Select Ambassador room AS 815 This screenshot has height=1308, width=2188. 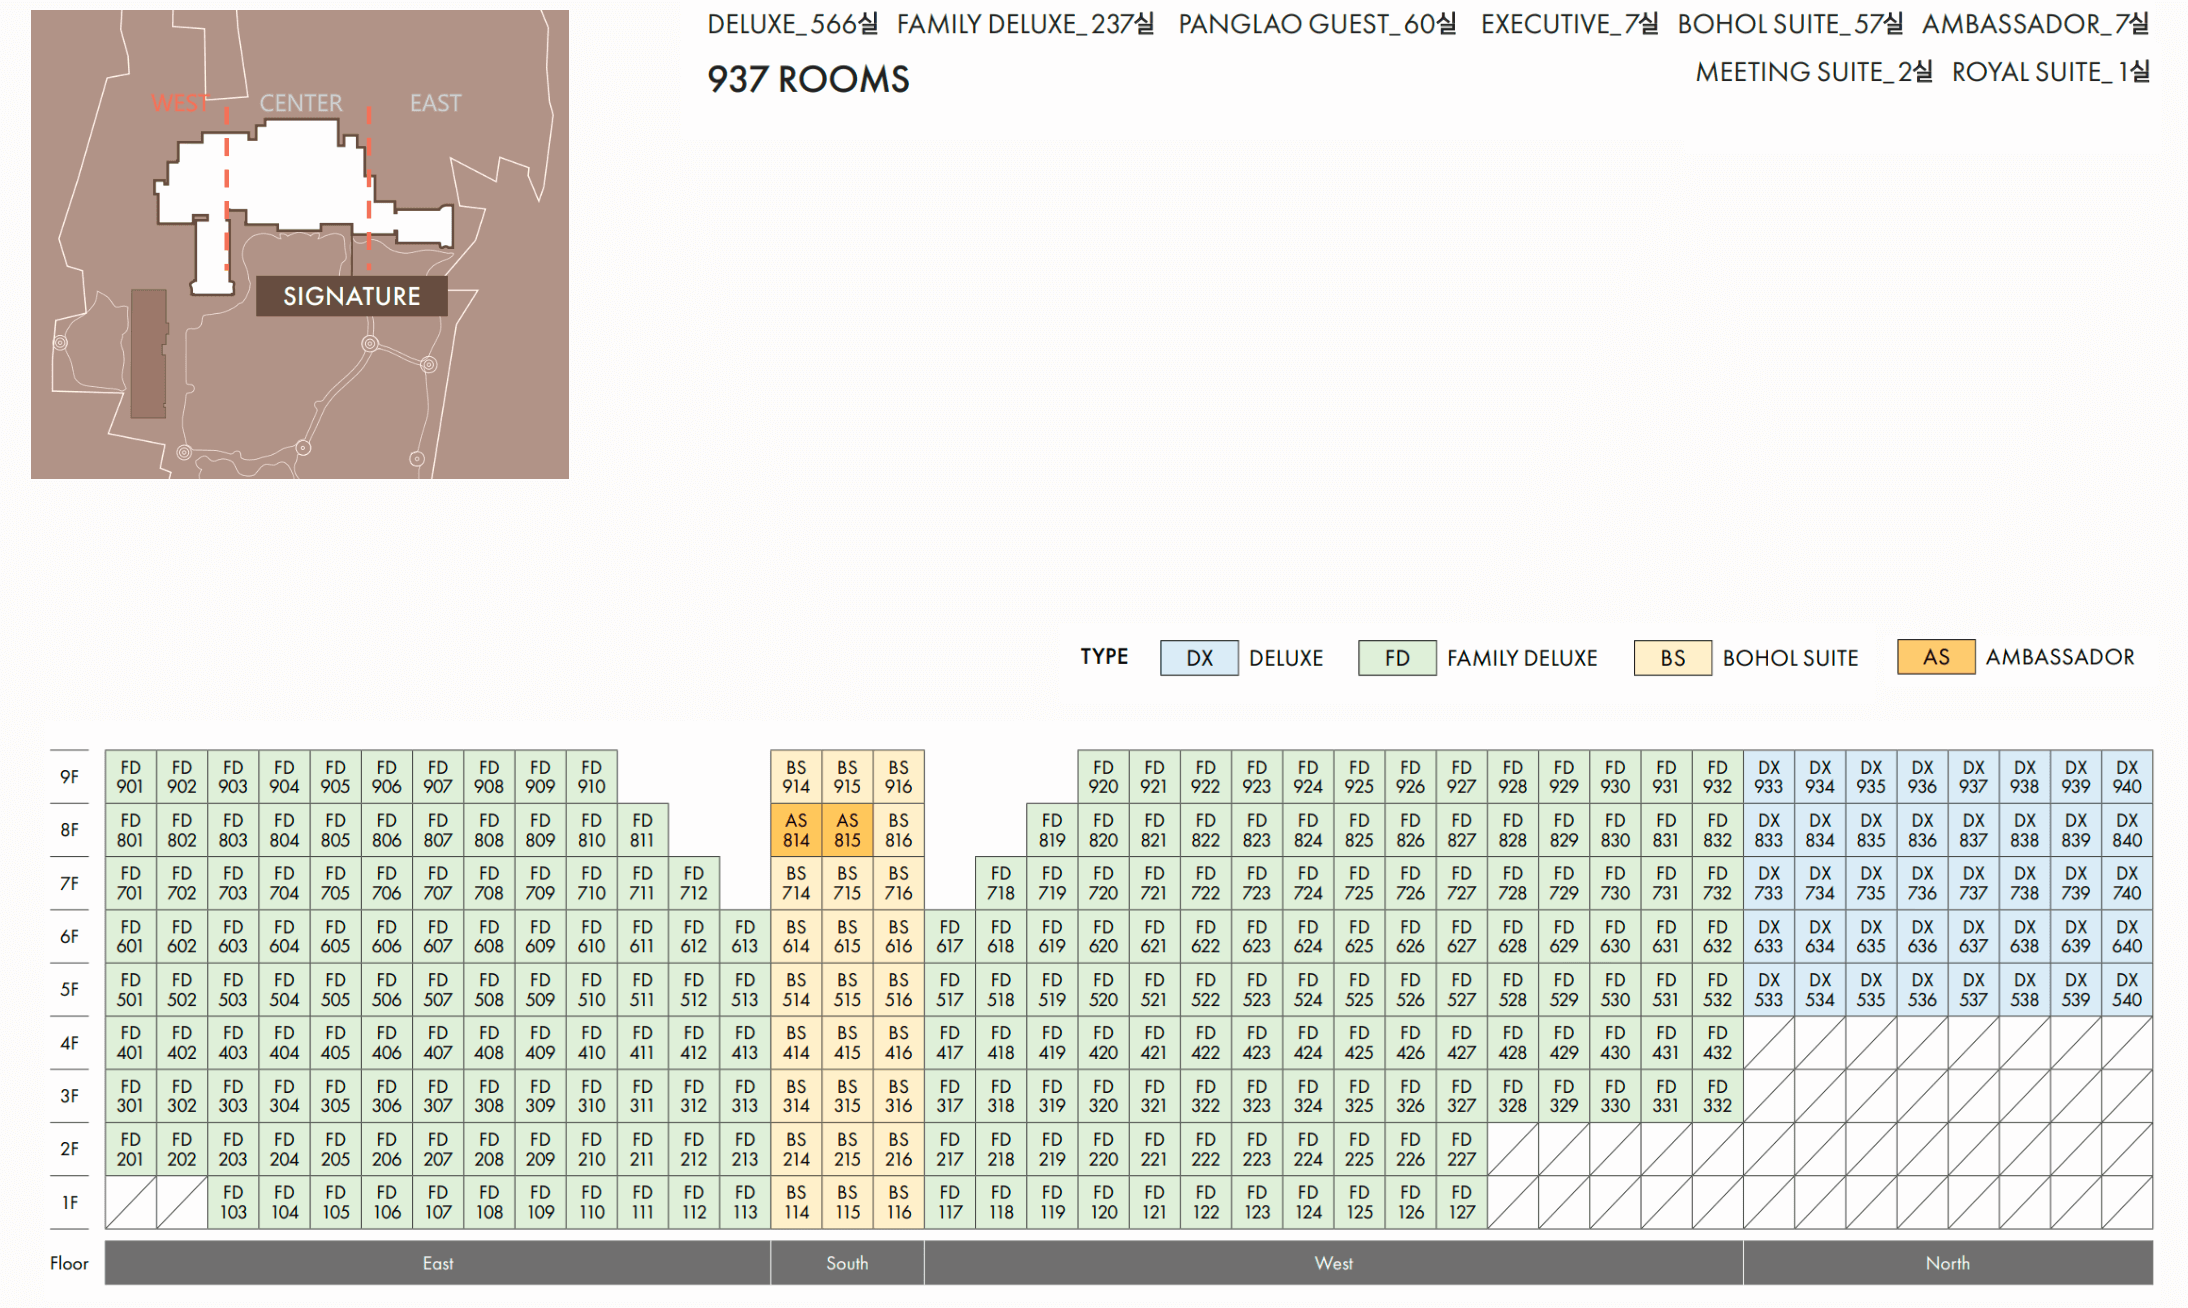click(847, 830)
